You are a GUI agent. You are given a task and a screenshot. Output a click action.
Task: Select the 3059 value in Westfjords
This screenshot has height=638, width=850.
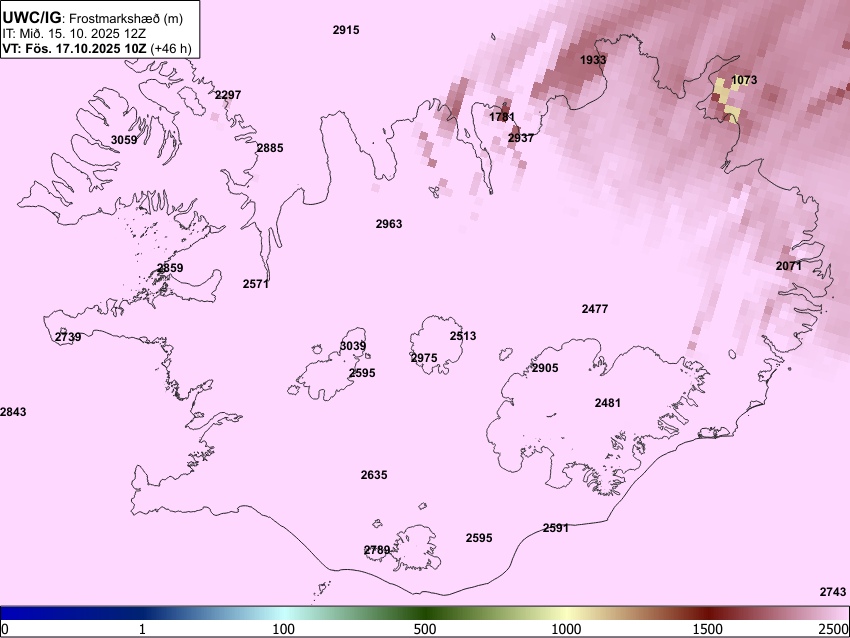[x=124, y=140]
